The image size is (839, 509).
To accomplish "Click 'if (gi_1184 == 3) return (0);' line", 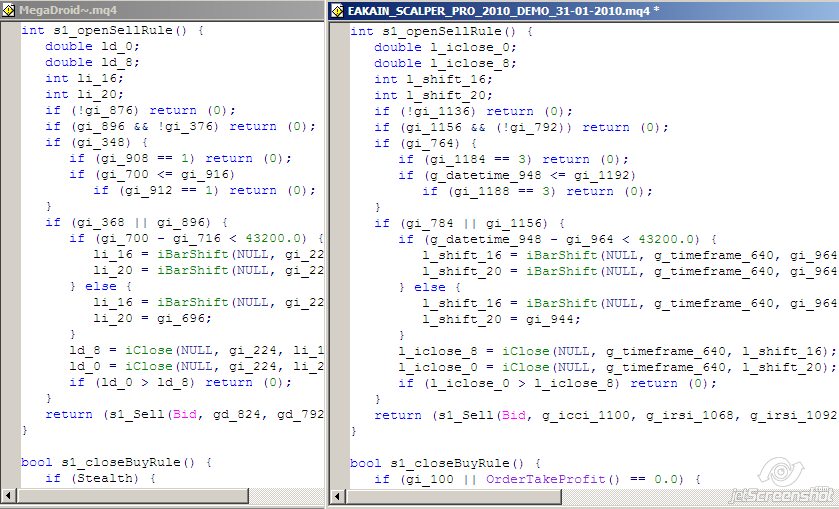I will tap(513, 160).
